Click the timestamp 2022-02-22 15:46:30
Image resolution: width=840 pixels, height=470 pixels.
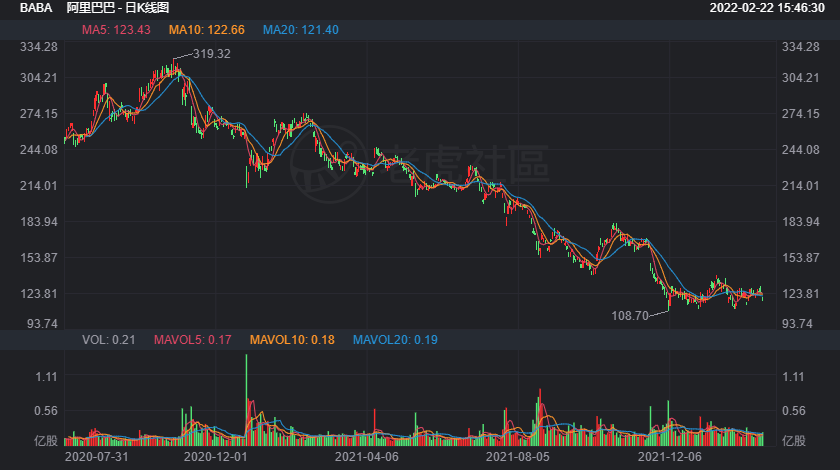click(767, 8)
